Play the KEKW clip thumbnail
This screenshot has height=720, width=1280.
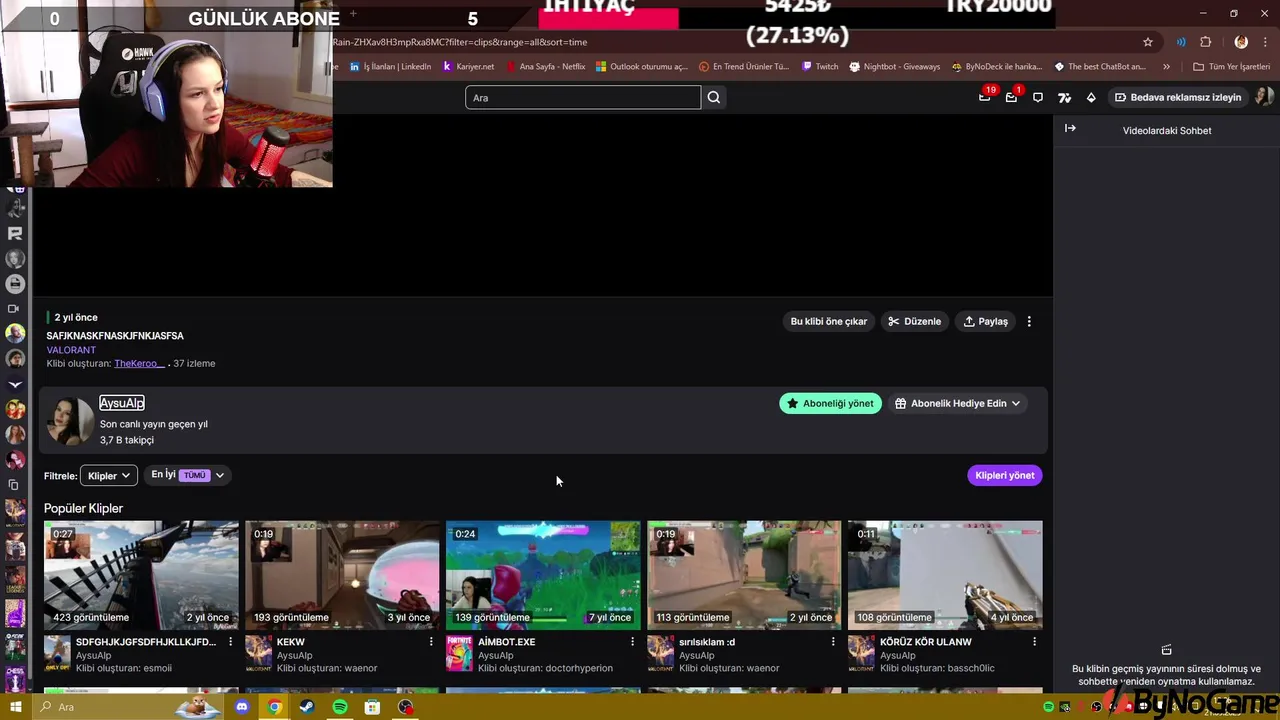(x=342, y=575)
